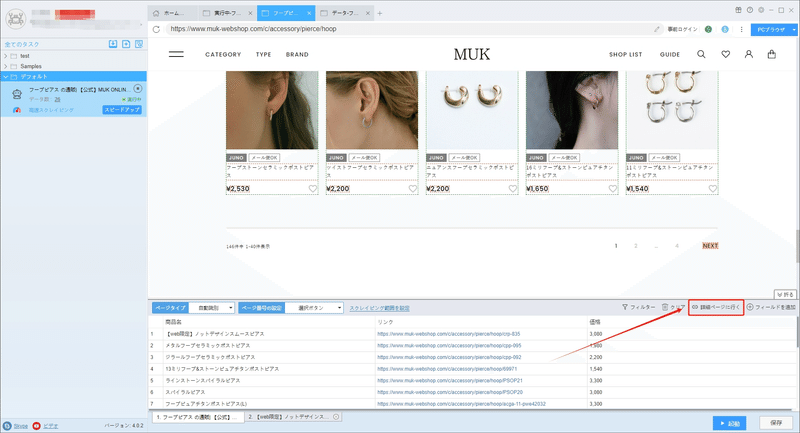Click the フィルター button
This screenshot has height=433, width=800.
click(x=638, y=307)
